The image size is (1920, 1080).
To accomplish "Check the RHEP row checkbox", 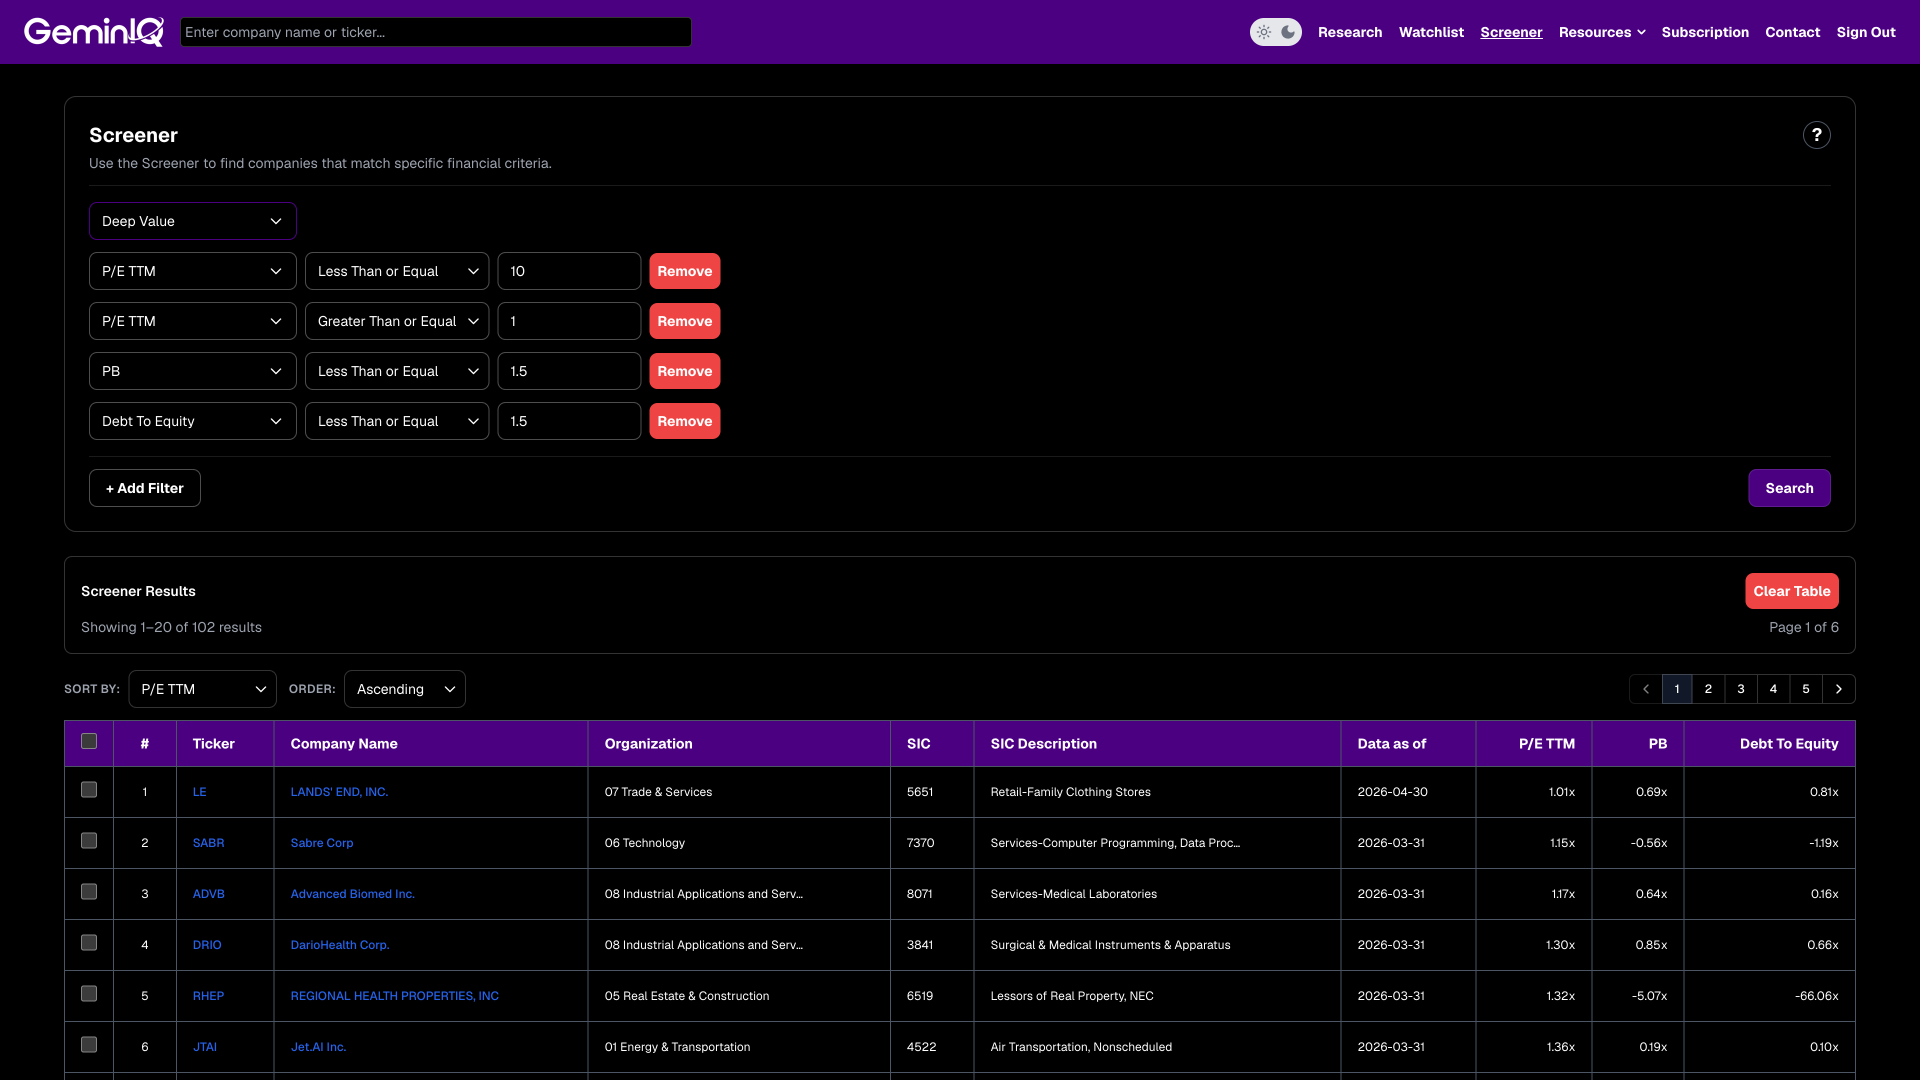I will 89,994.
